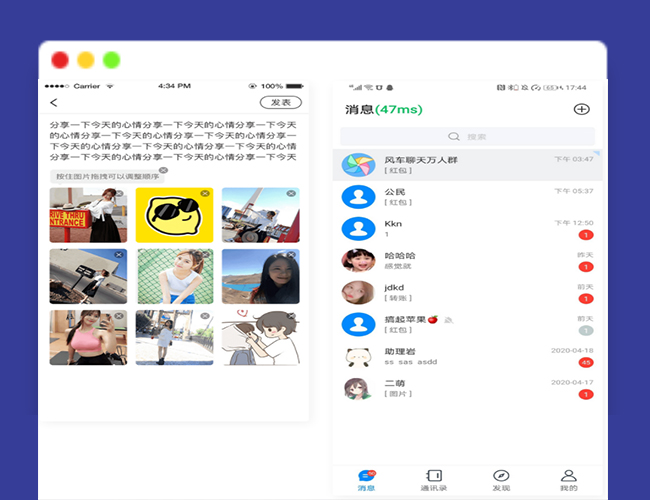Open the 二萌 conversation

point(468,388)
